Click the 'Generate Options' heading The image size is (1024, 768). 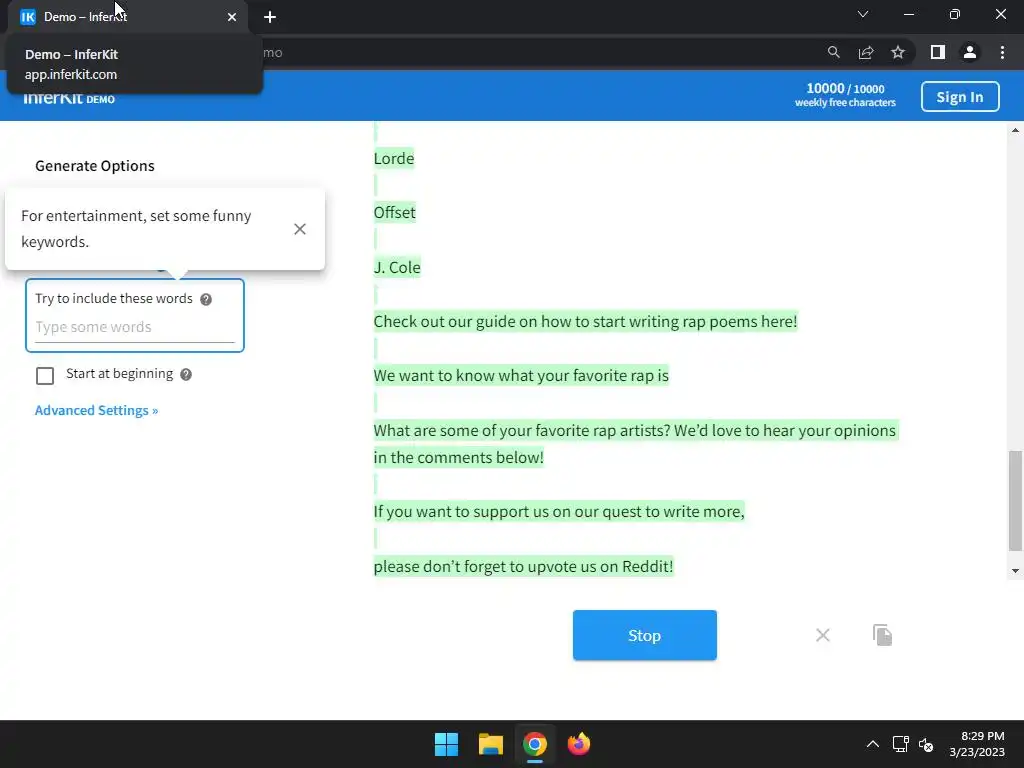click(95, 166)
